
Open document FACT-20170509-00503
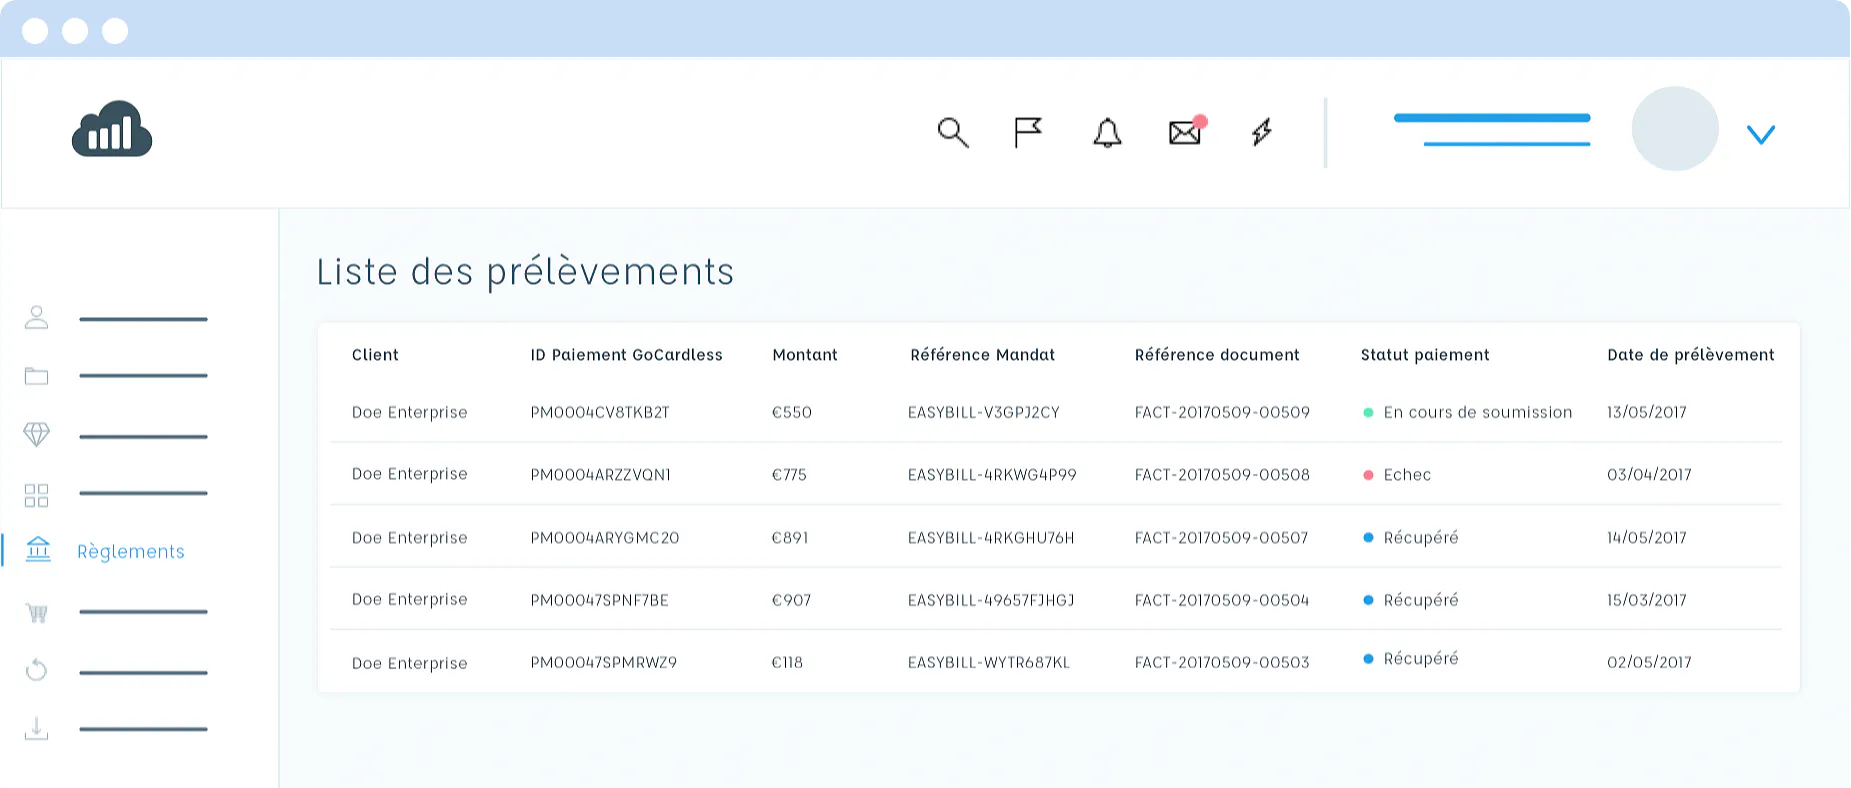(x=1222, y=662)
